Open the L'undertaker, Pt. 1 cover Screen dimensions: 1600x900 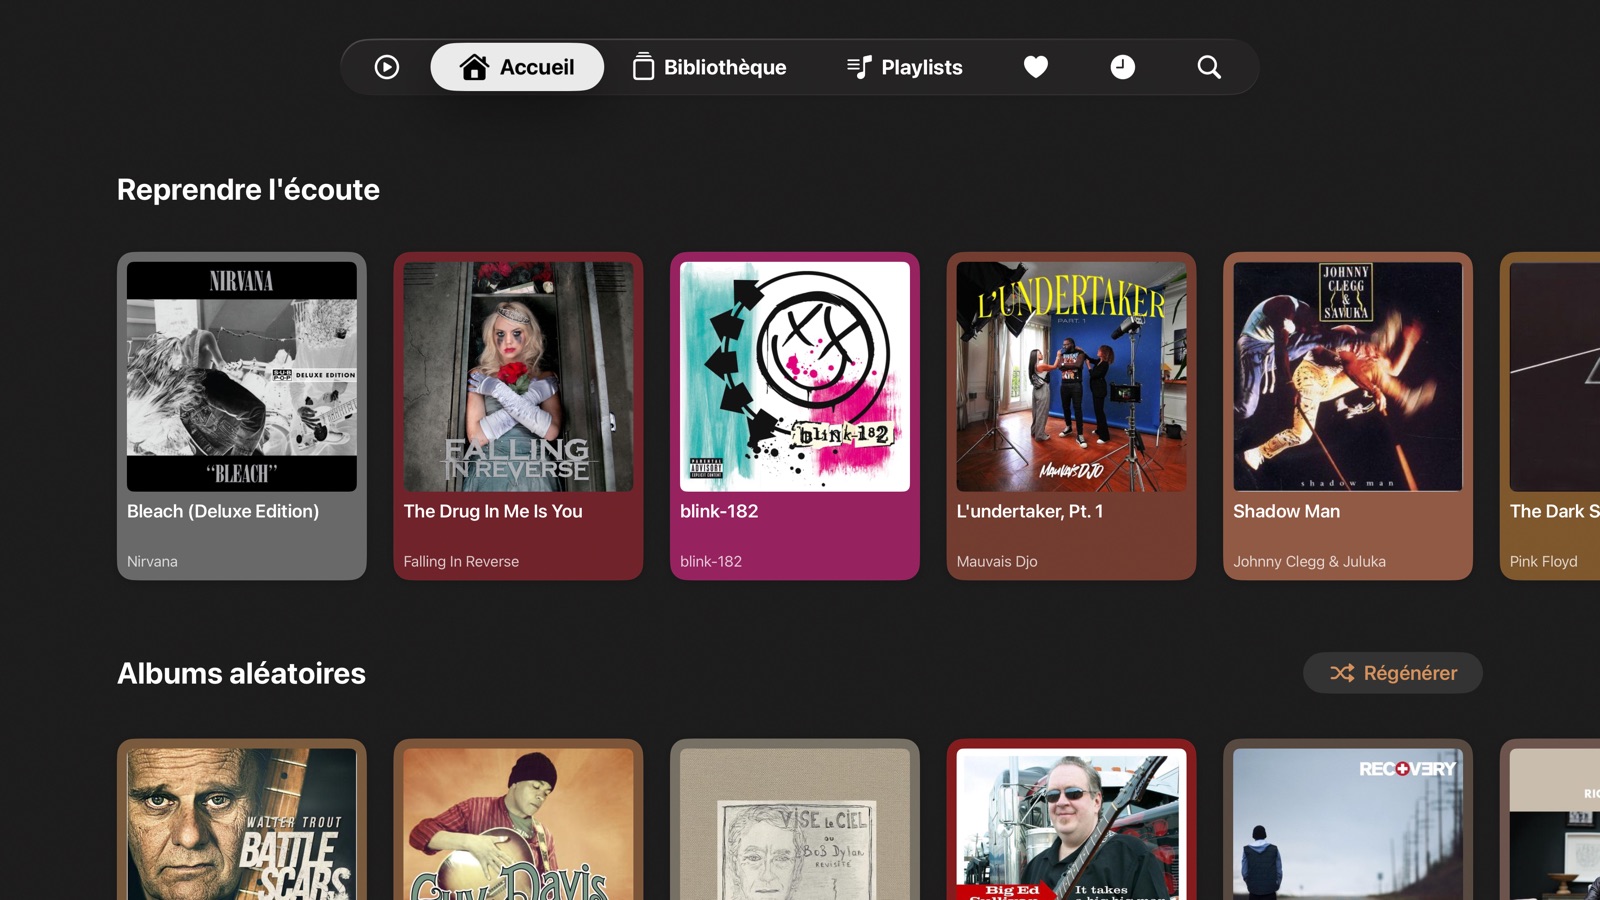[x=1071, y=377]
